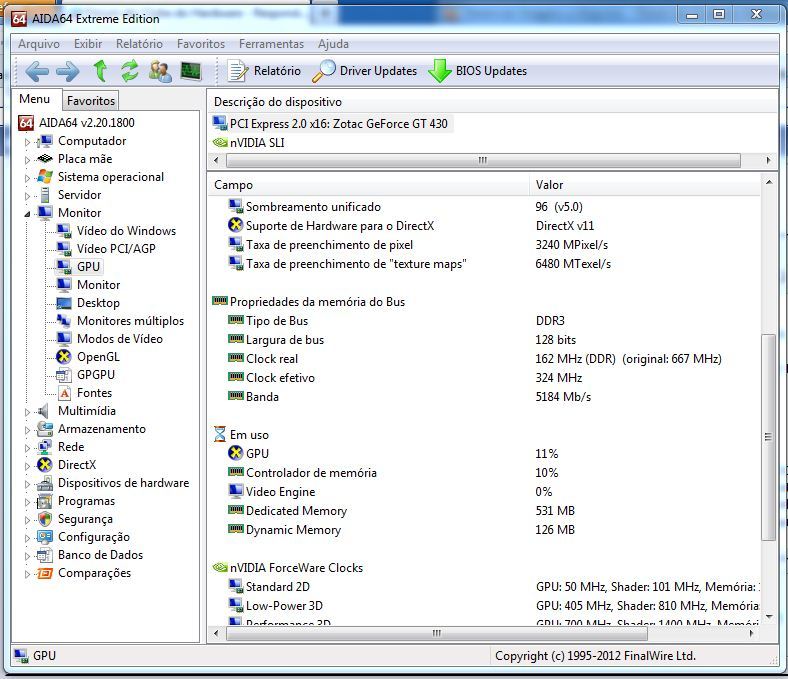This screenshot has width=788, height=679.
Task: Open the Configuração tree icon
Action: tap(45, 537)
